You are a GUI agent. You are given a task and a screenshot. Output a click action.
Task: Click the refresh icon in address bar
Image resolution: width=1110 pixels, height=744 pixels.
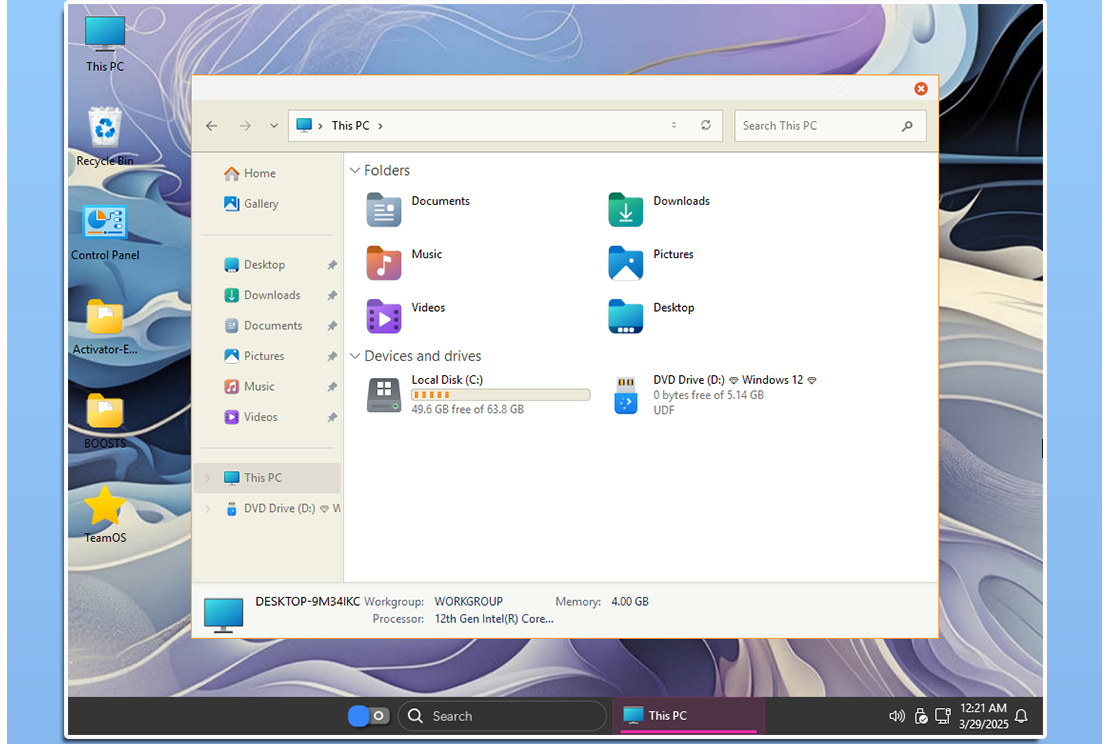[x=706, y=126]
